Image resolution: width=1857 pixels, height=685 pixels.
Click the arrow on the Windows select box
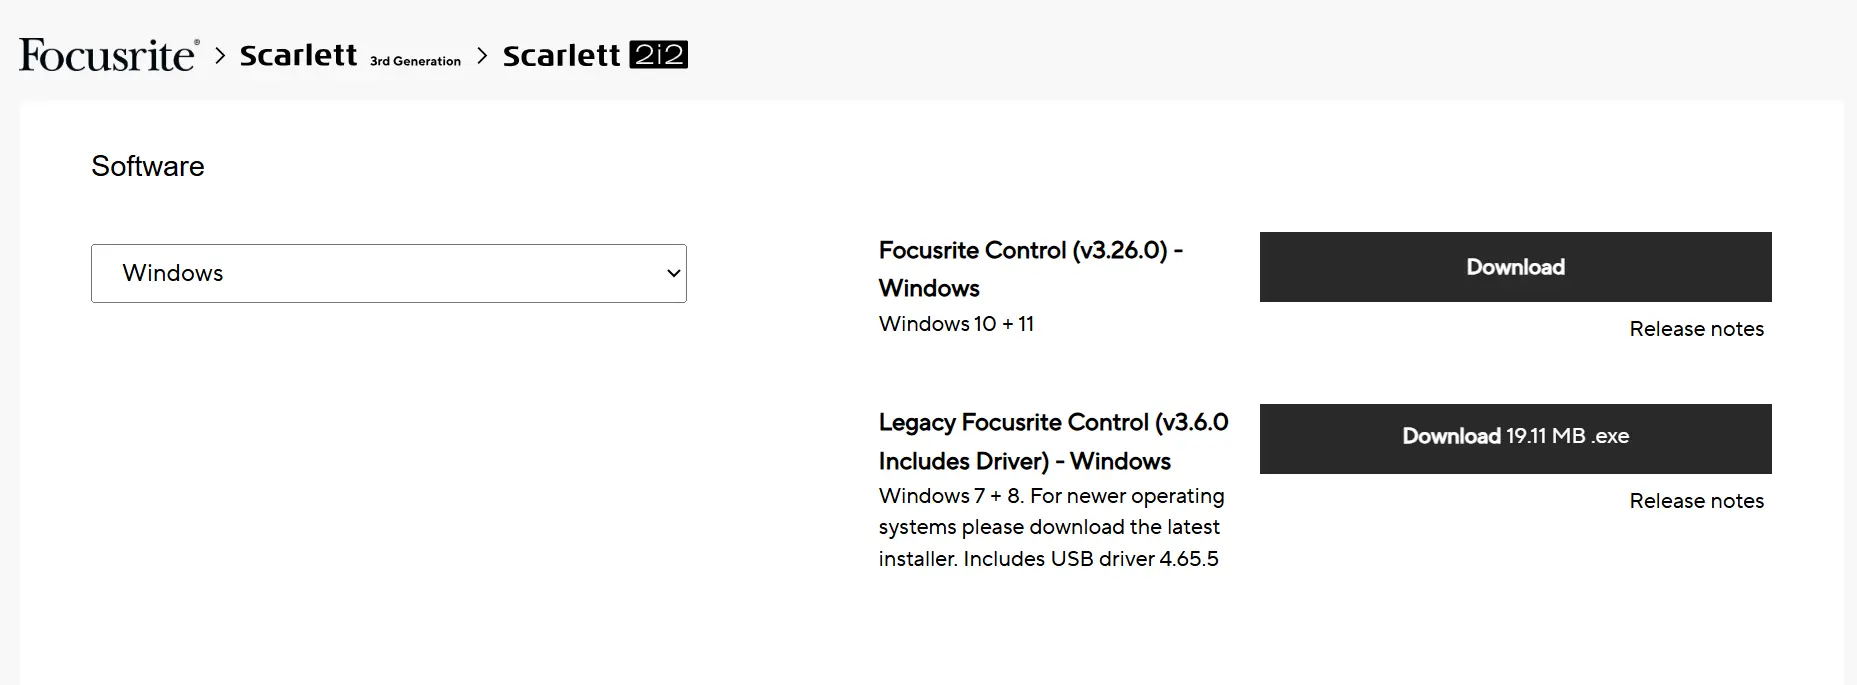pos(673,273)
